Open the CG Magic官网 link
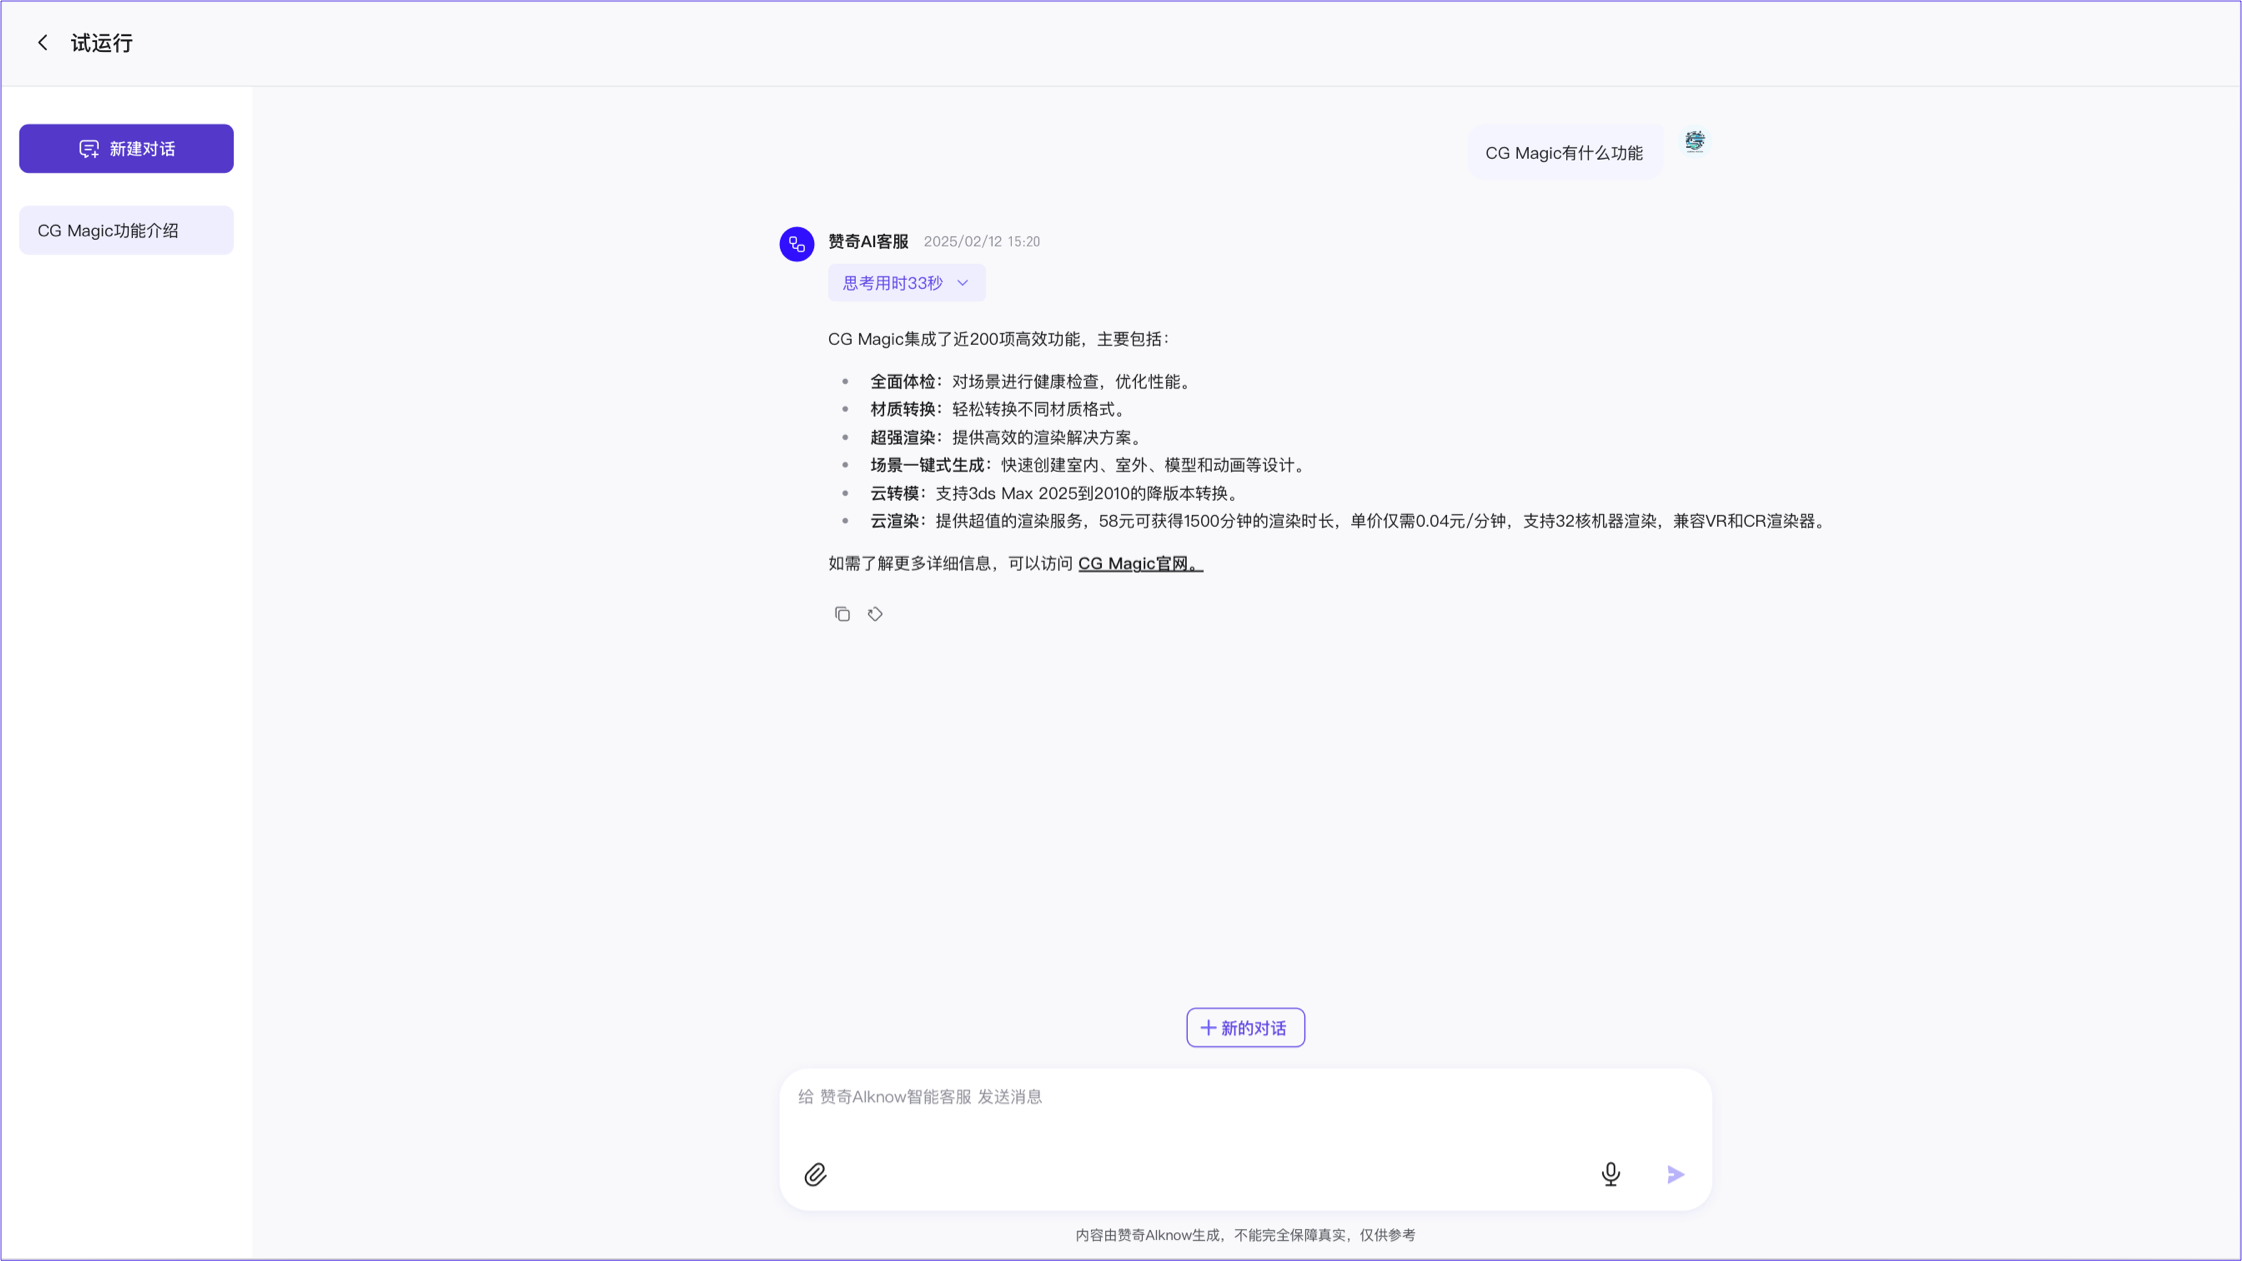The image size is (2242, 1261). [1139, 564]
